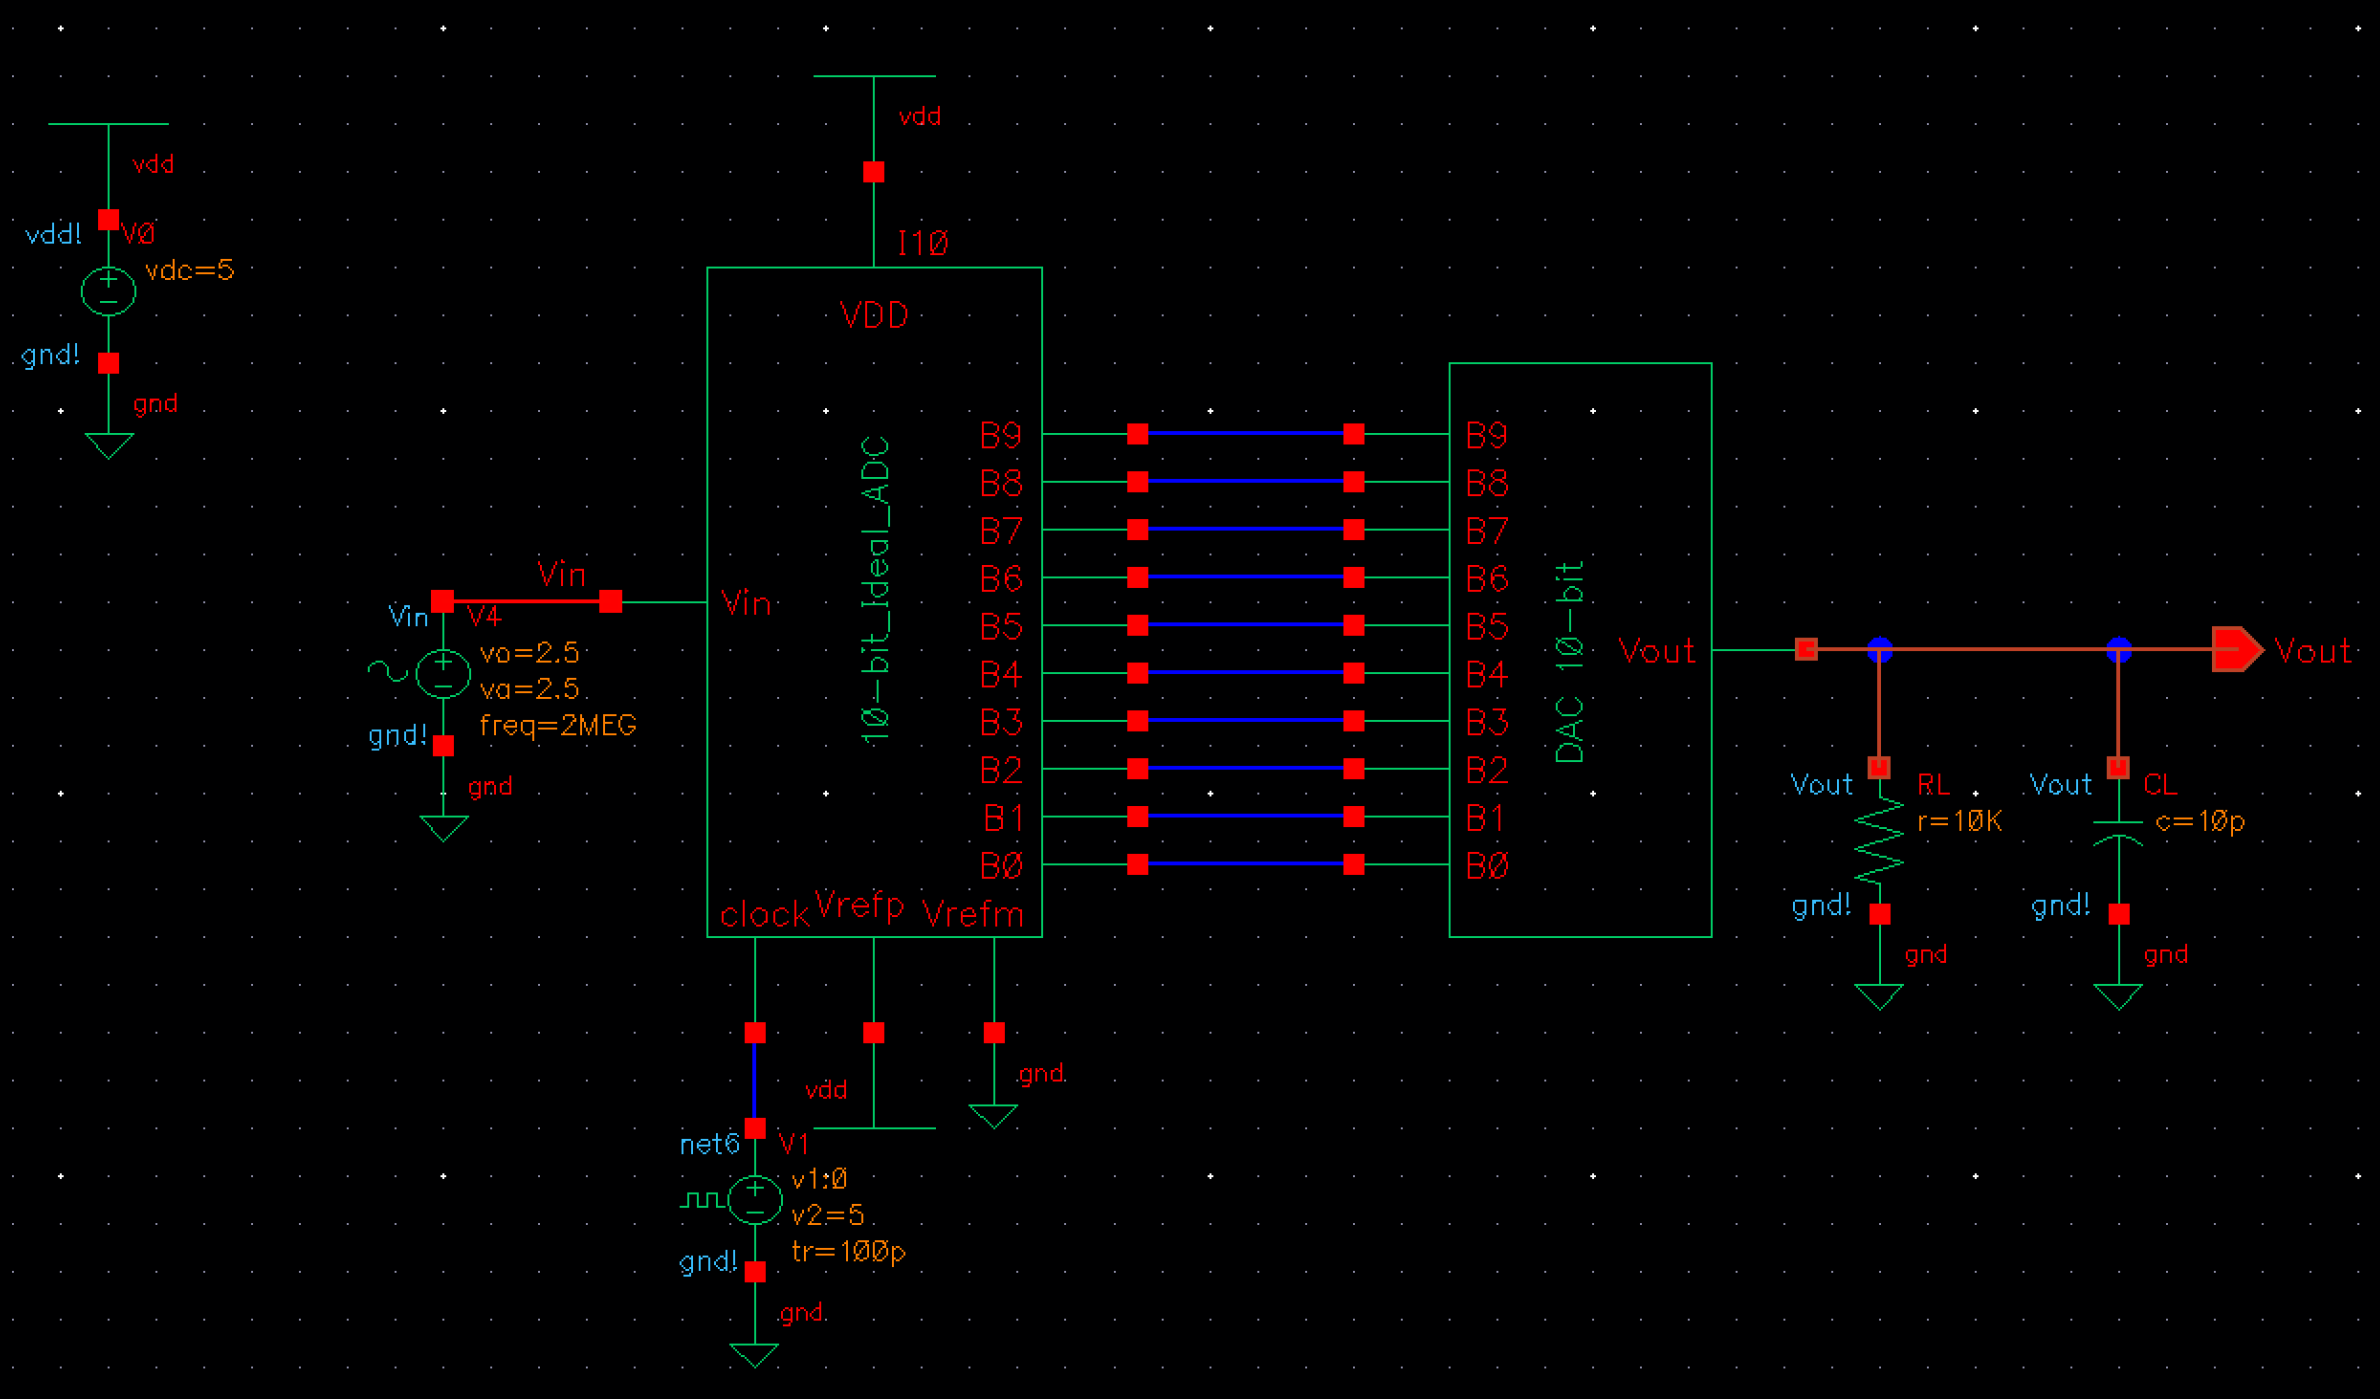Click the vdd pin square above instance I10
2380x1399 pixels.
click(872, 170)
